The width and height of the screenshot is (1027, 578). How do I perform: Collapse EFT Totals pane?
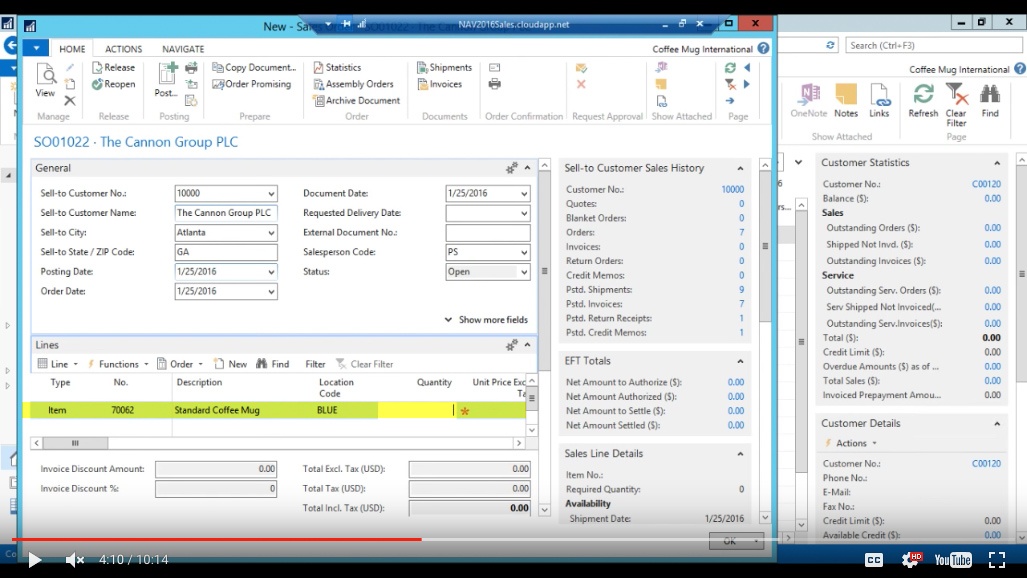tap(740, 361)
